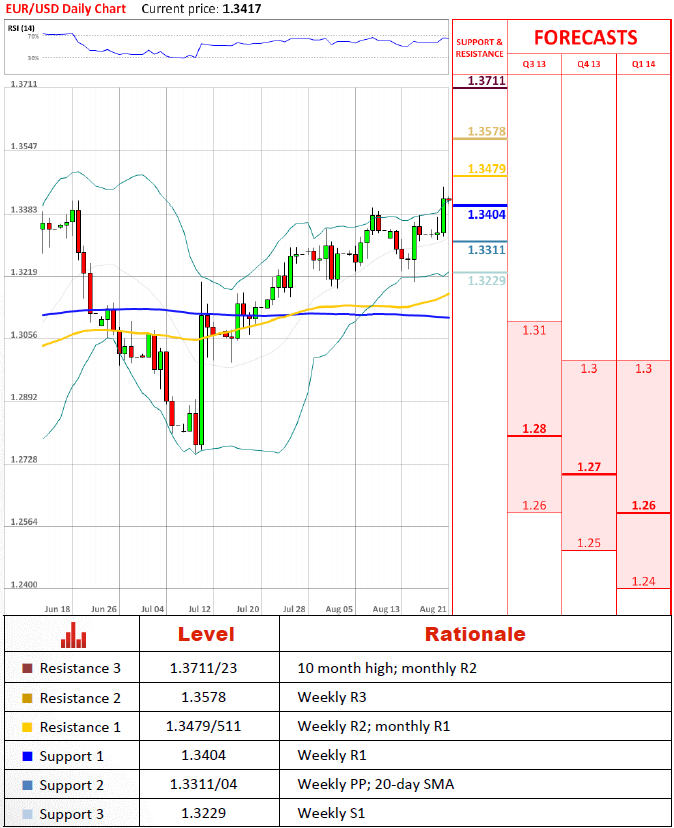This screenshot has height=828, width=674.
Task: Click the 'Weekly R1' rationale
Action: click(x=332, y=756)
